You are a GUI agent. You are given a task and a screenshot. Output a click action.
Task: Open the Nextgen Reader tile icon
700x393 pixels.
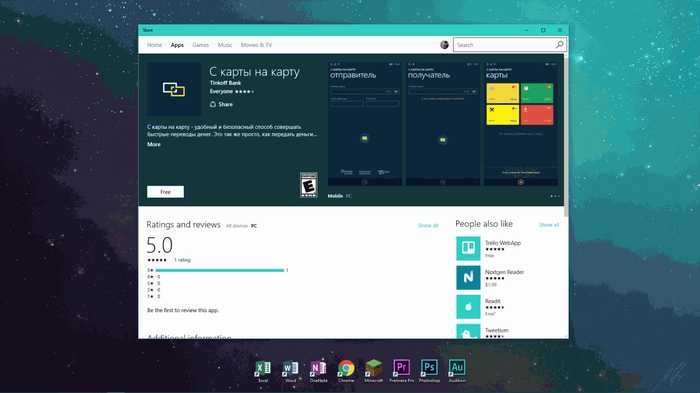[x=468, y=277]
